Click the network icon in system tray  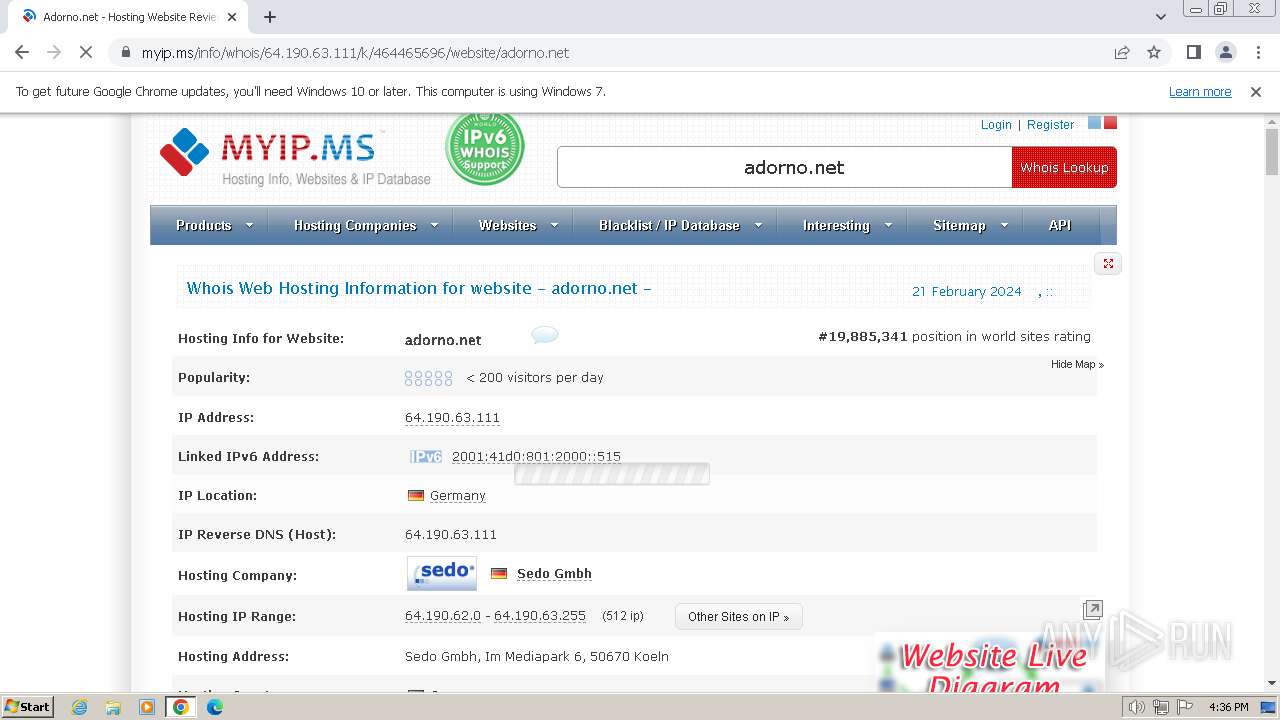point(1161,707)
